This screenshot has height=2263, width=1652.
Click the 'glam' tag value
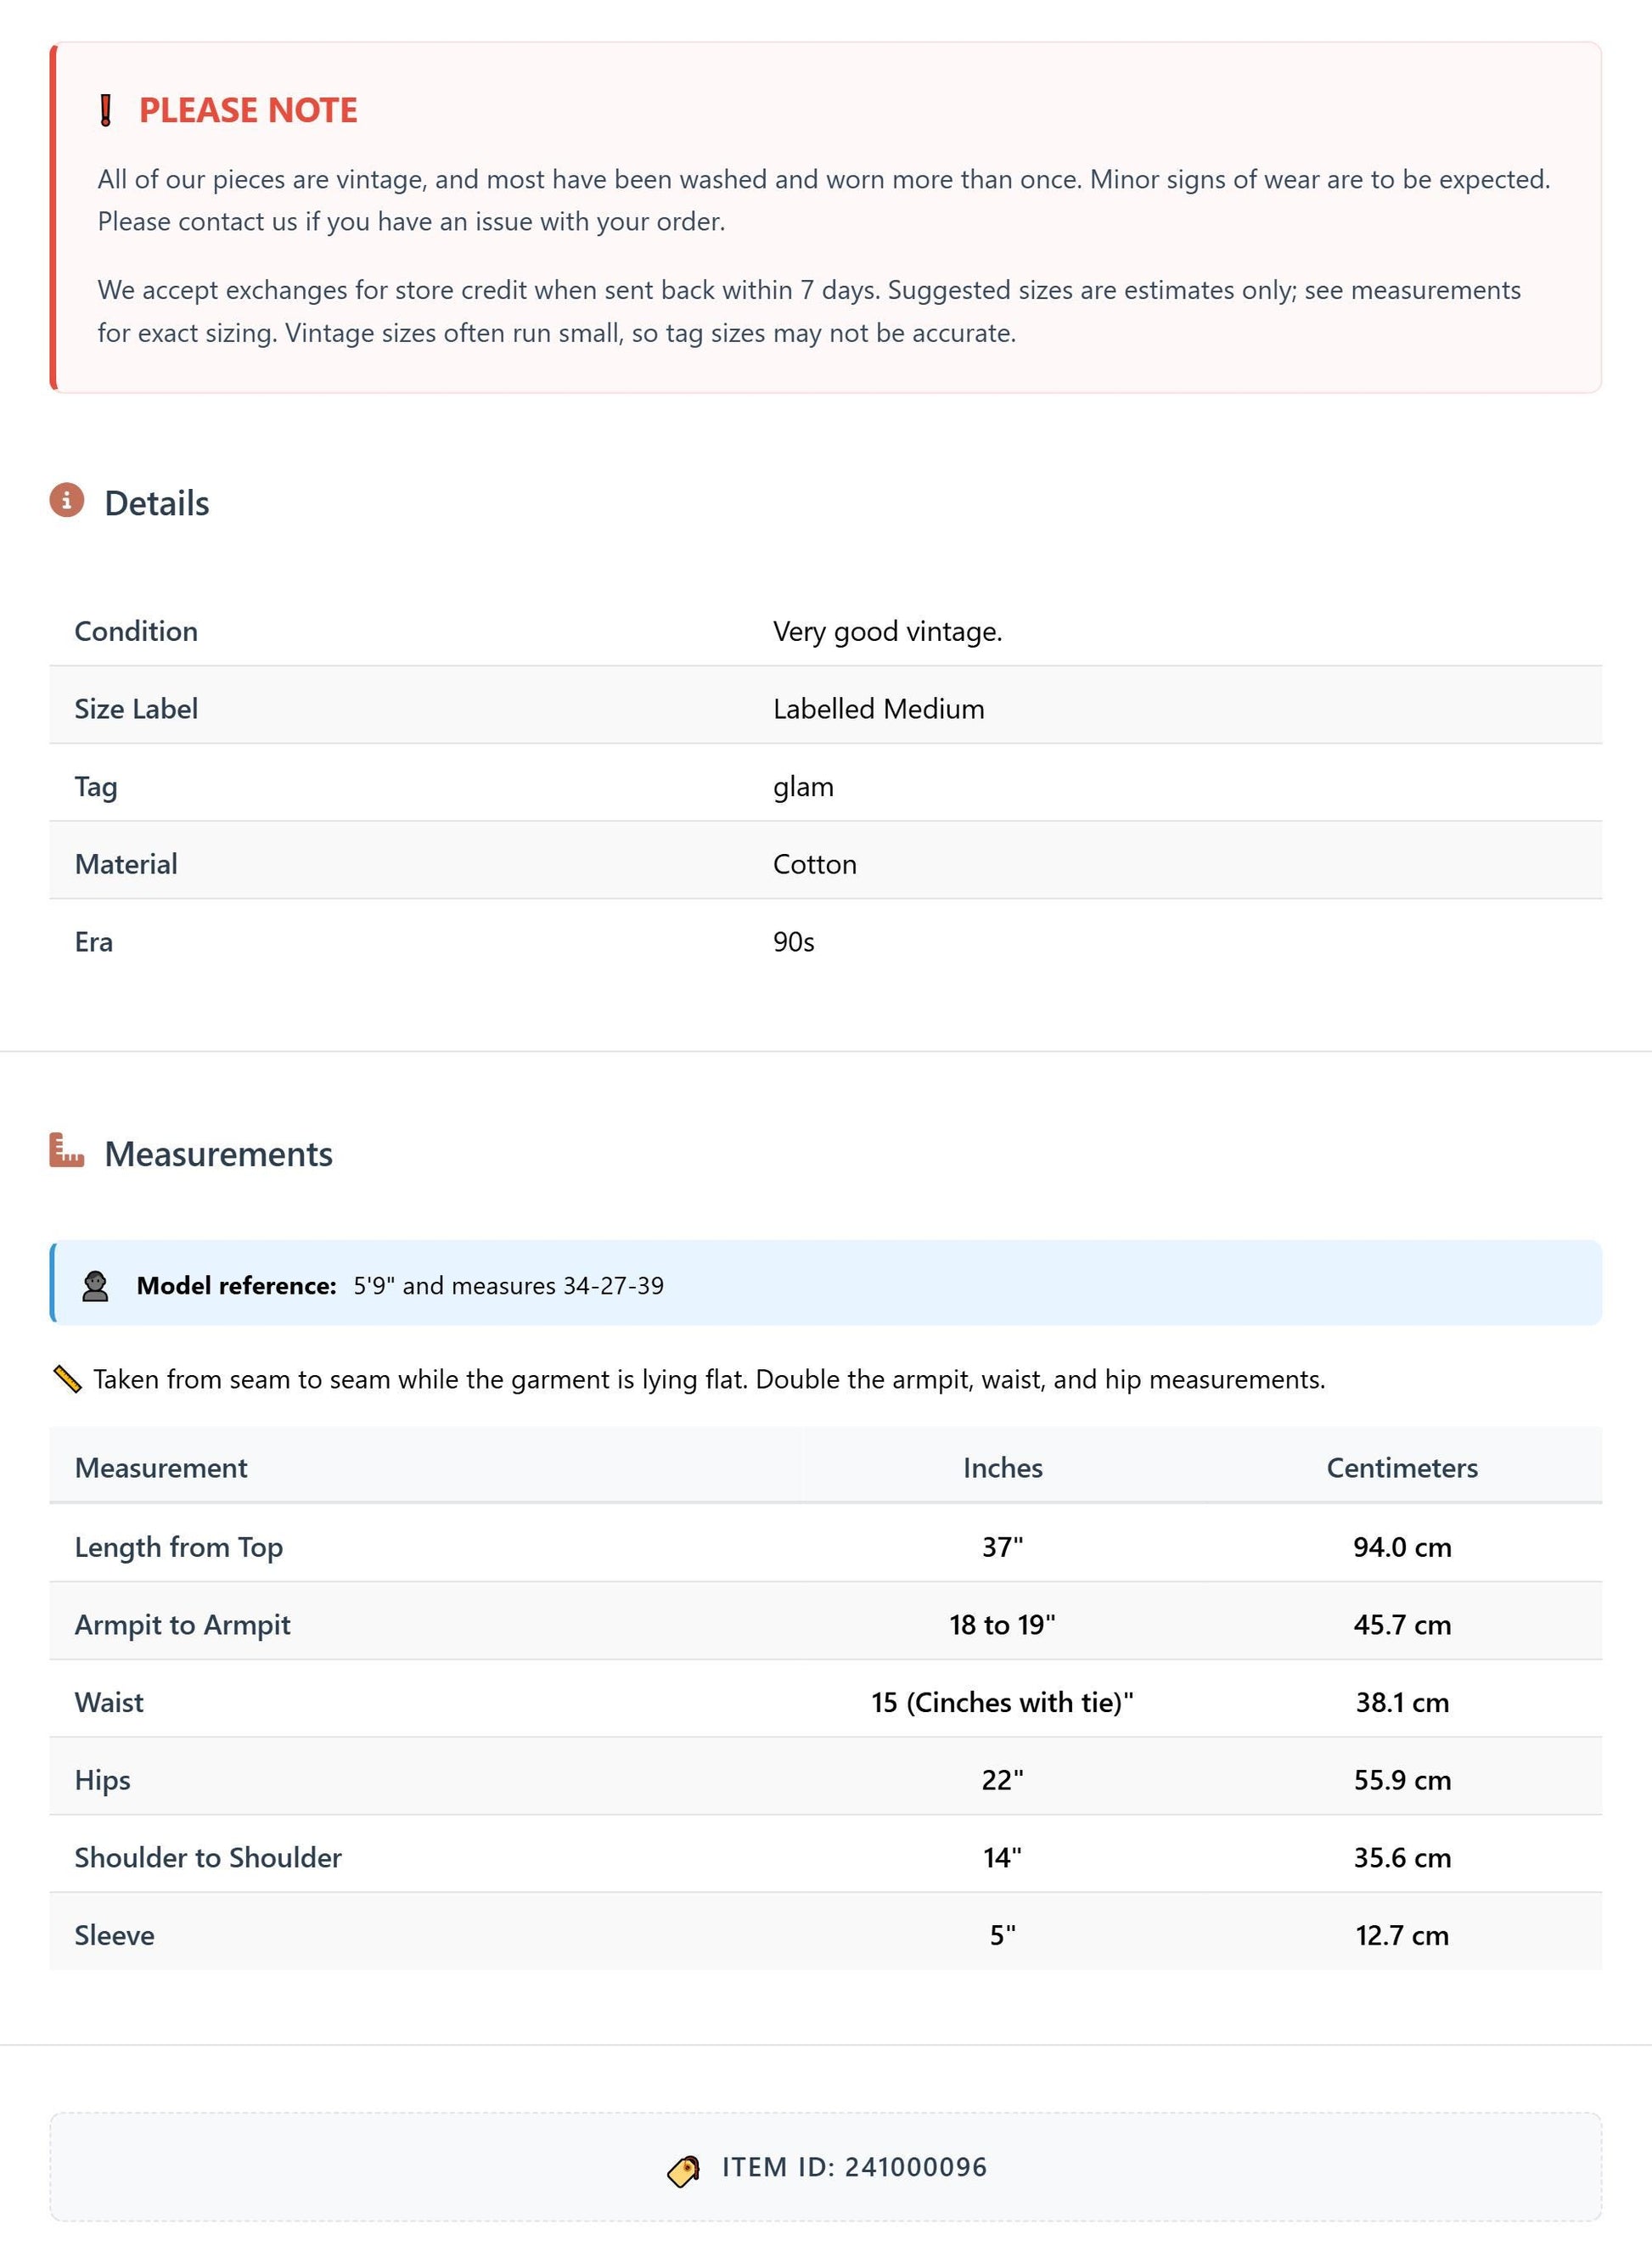tap(803, 787)
